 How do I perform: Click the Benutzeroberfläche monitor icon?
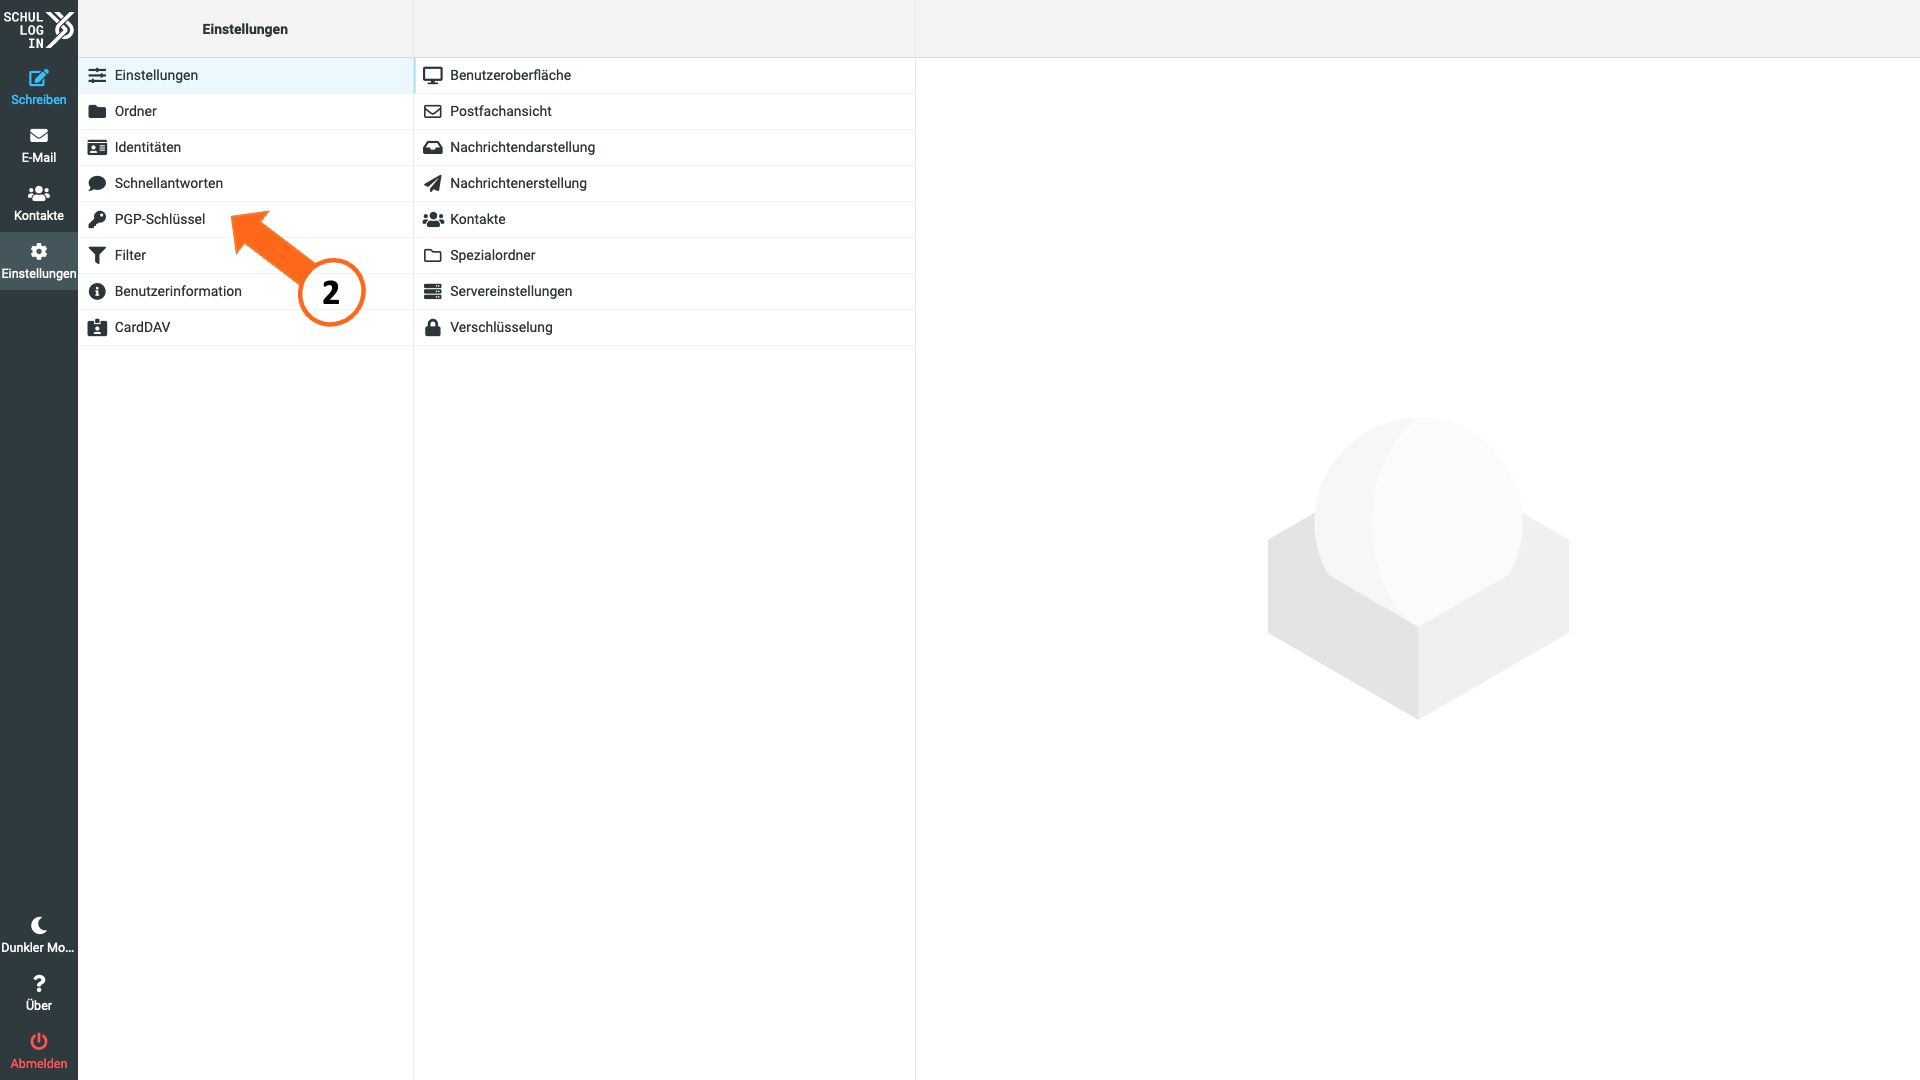433,75
